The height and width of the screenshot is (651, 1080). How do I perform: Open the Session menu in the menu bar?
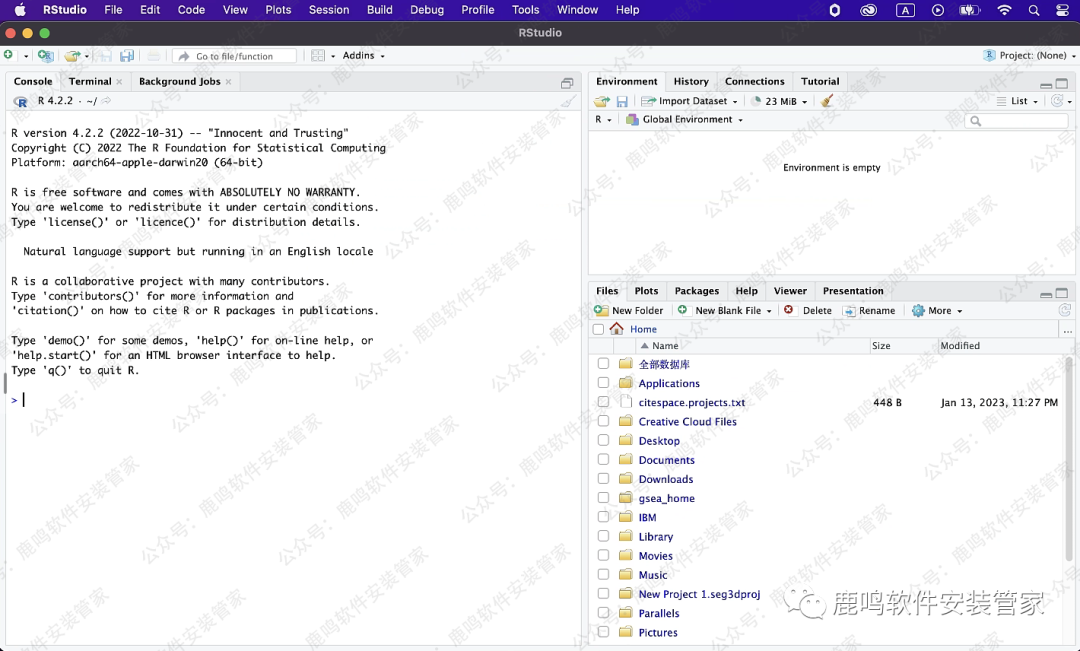[x=328, y=10]
